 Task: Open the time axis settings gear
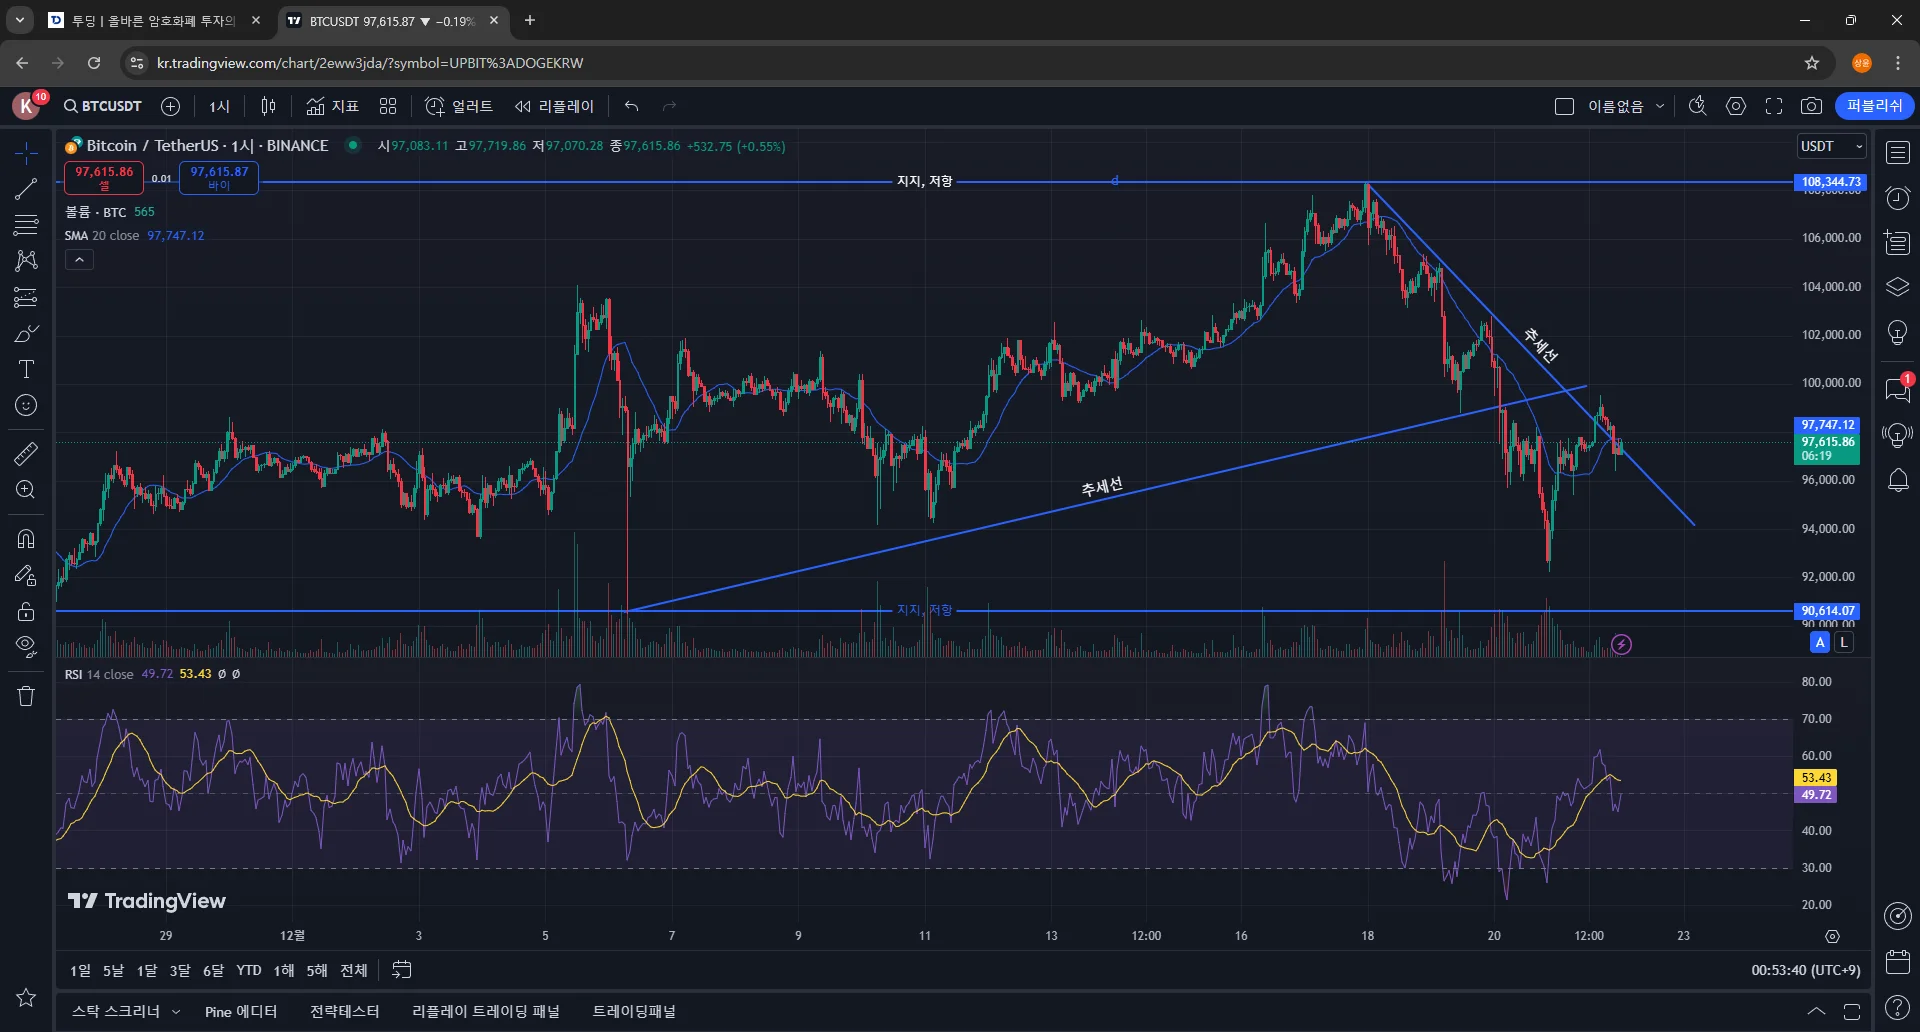(1832, 936)
